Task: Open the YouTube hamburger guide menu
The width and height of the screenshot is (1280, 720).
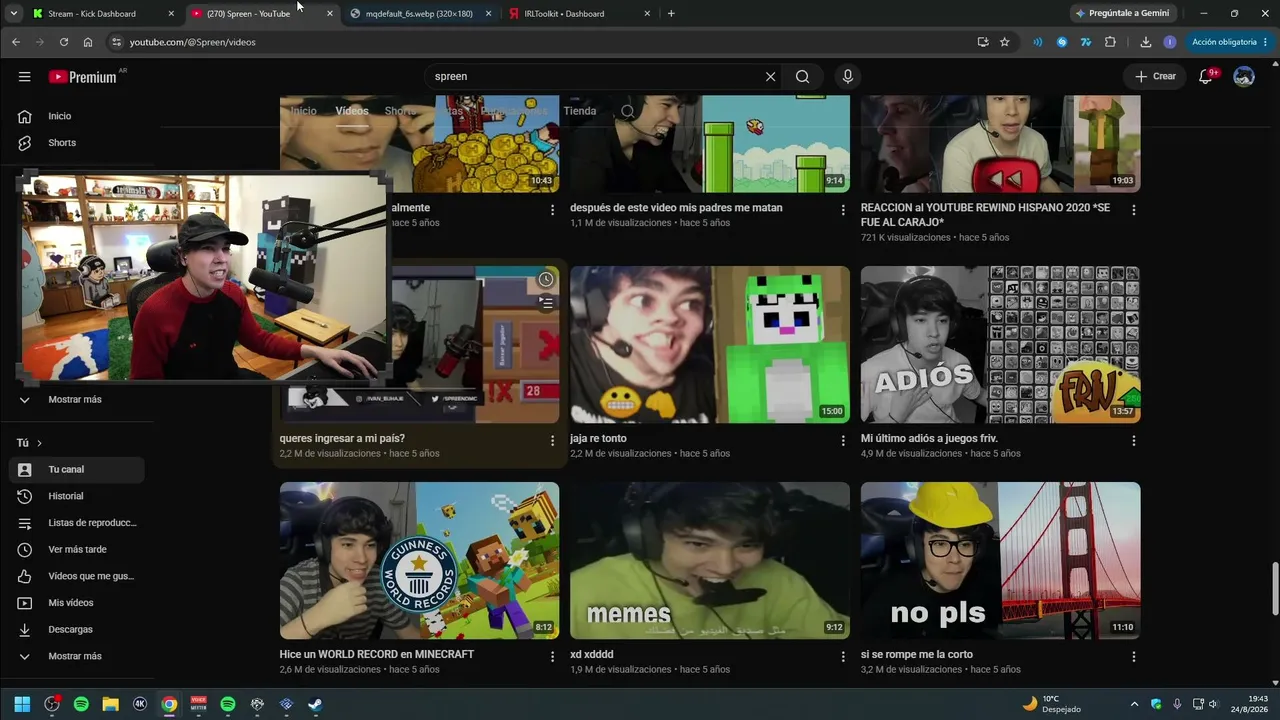Action: tap(25, 77)
